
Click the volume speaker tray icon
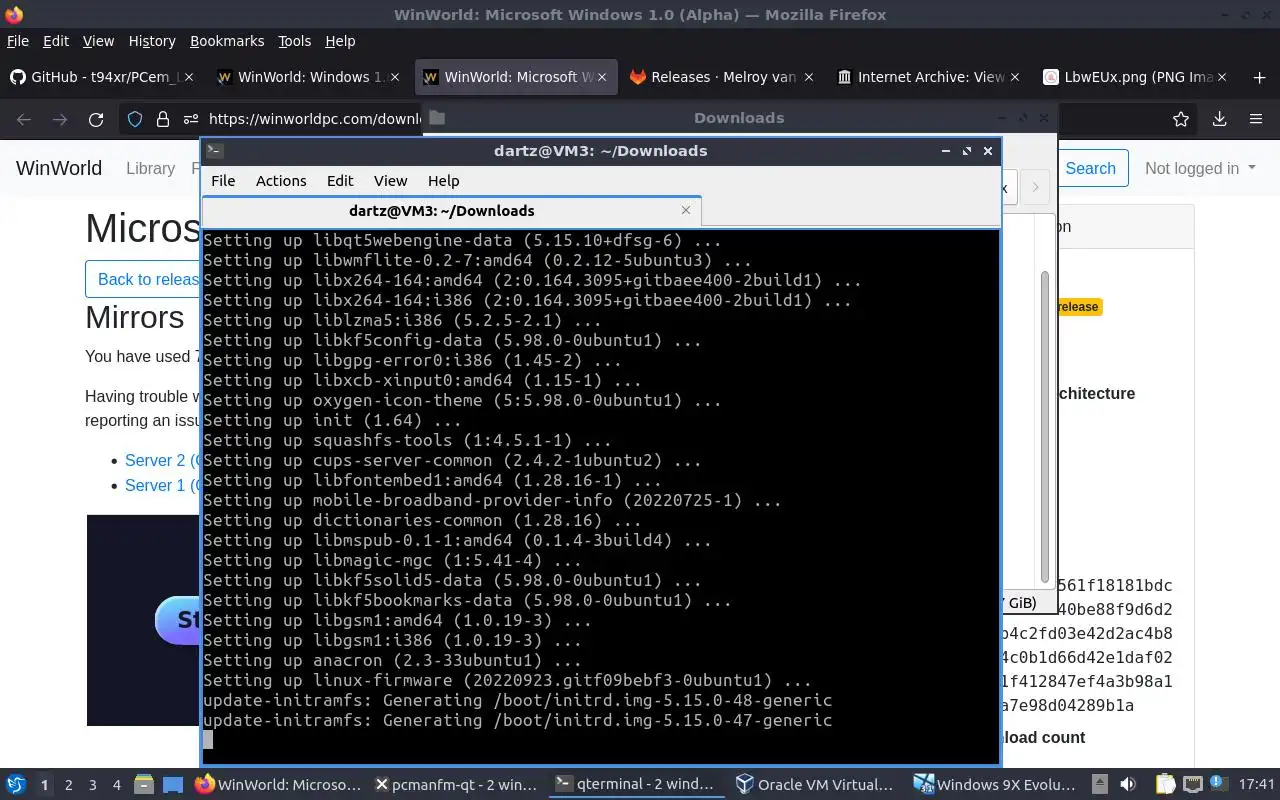[1128, 785]
